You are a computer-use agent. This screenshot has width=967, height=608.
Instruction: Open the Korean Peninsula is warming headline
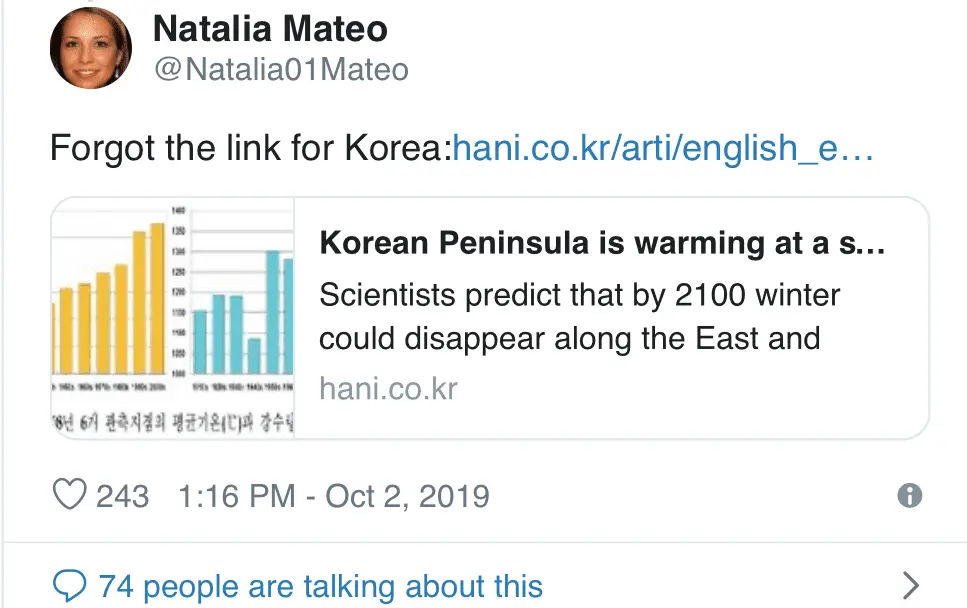point(602,244)
